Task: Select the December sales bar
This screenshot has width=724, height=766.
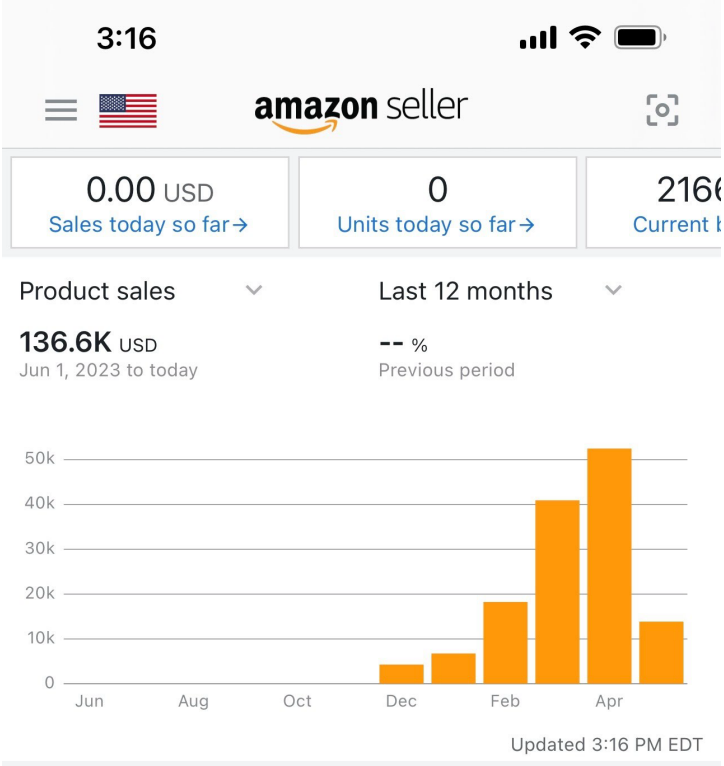Action: (x=401, y=673)
